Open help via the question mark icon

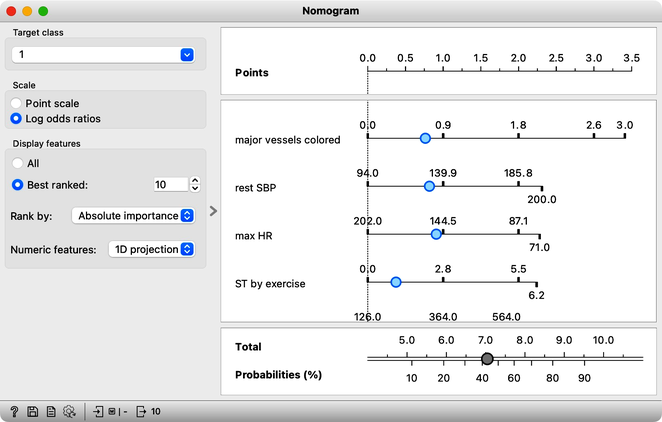(x=14, y=411)
